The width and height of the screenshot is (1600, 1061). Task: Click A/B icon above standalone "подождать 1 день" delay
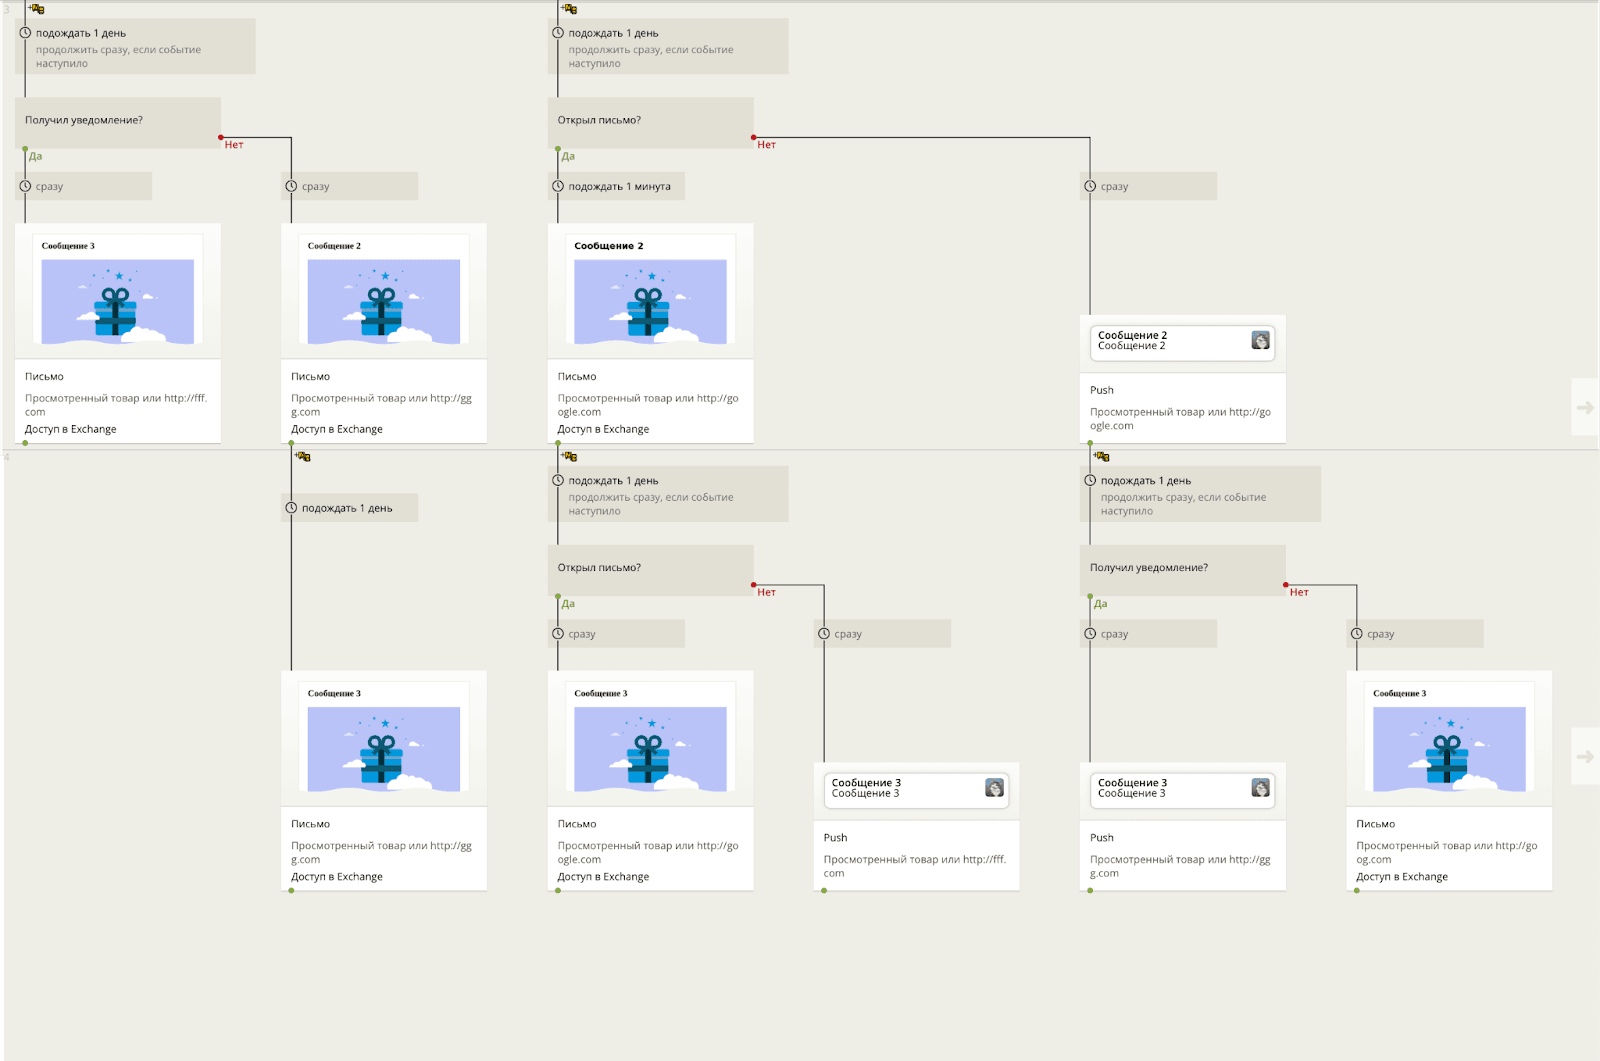(x=303, y=457)
